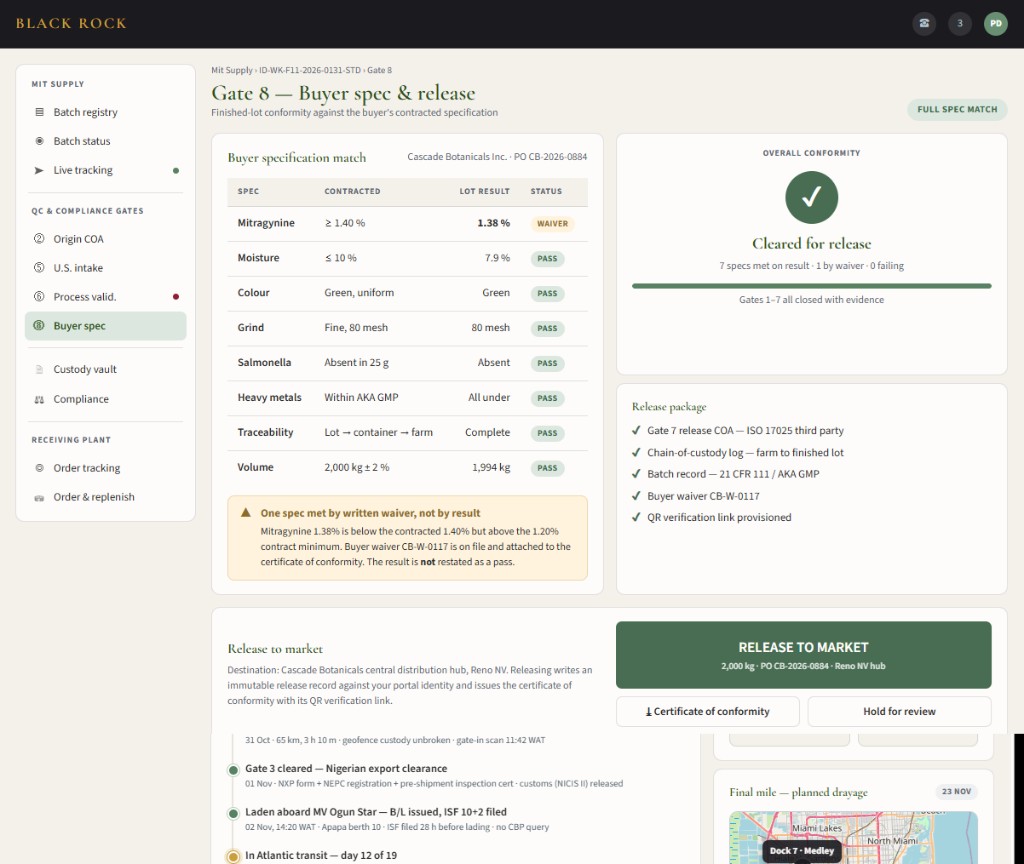The height and width of the screenshot is (864, 1024).
Task: Click batch ID breadcrumb ID-WK-F11-2026-0131-STD
Action: [x=310, y=70]
